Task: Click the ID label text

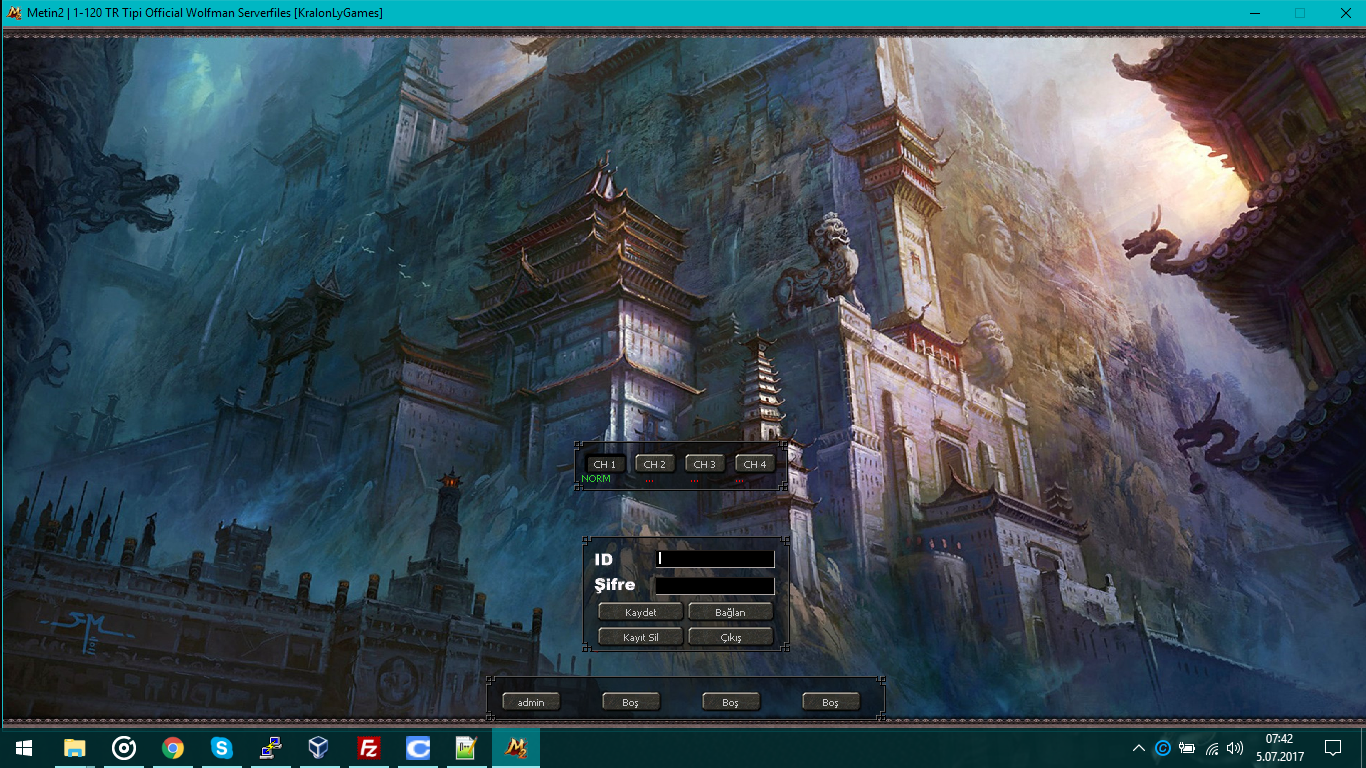Action: tap(603, 560)
